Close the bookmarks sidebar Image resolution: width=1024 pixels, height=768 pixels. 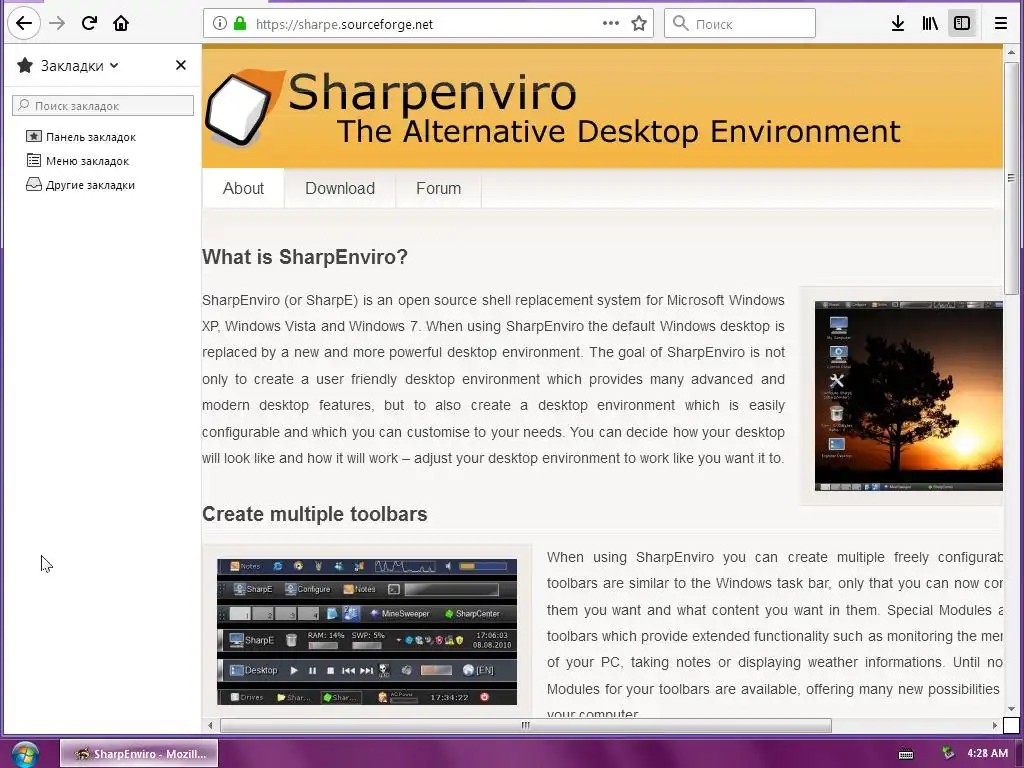coord(181,65)
